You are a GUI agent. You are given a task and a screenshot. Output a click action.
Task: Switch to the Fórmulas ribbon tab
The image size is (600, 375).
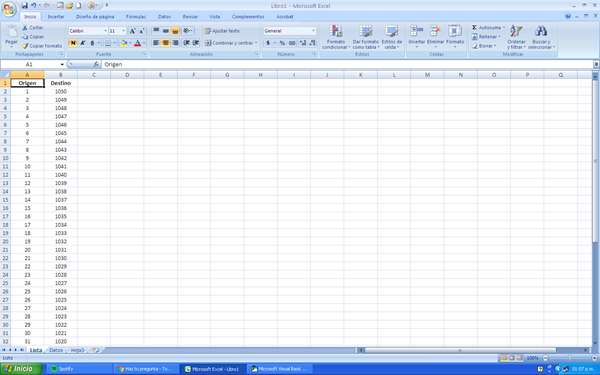[x=136, y=16]
